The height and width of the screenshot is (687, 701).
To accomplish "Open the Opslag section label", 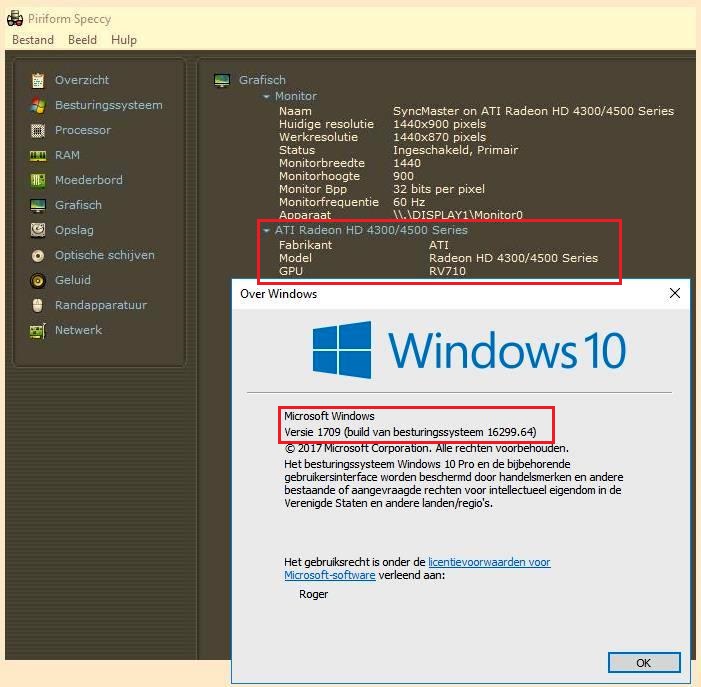I will tap(74, 230).
